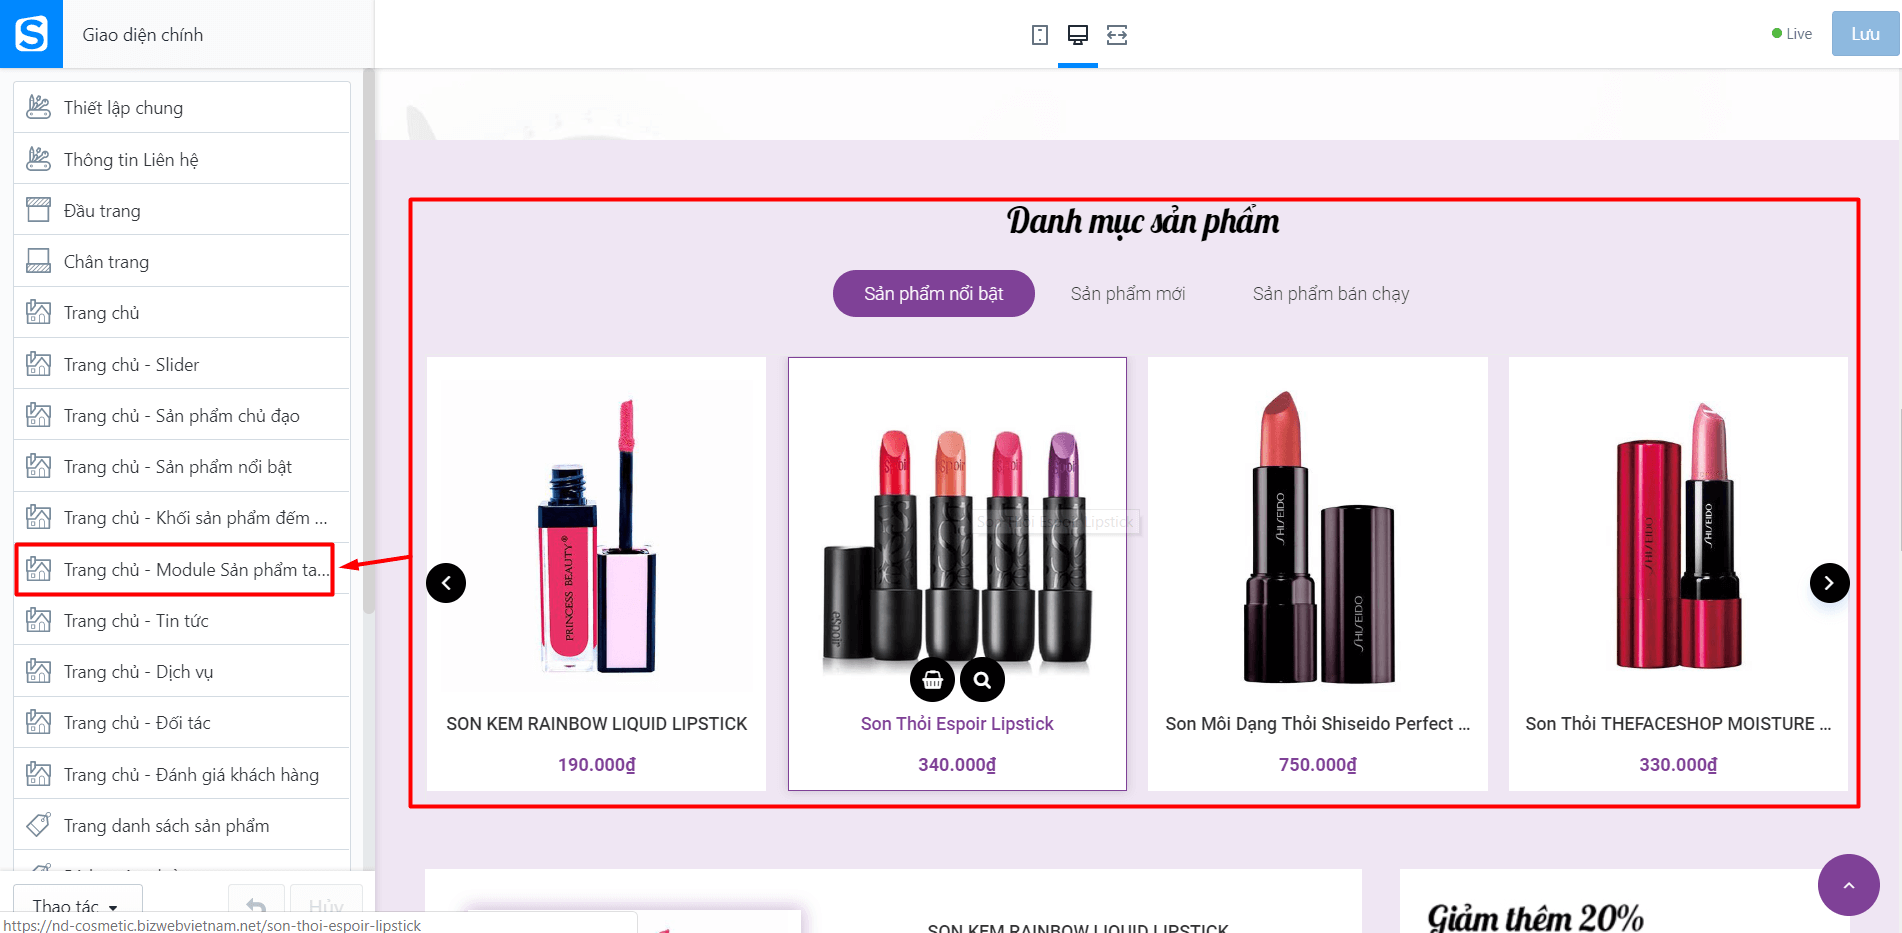Click the Đầu trang section icon
Viewport: 1902px width, 933px height.
click(39, 210)
